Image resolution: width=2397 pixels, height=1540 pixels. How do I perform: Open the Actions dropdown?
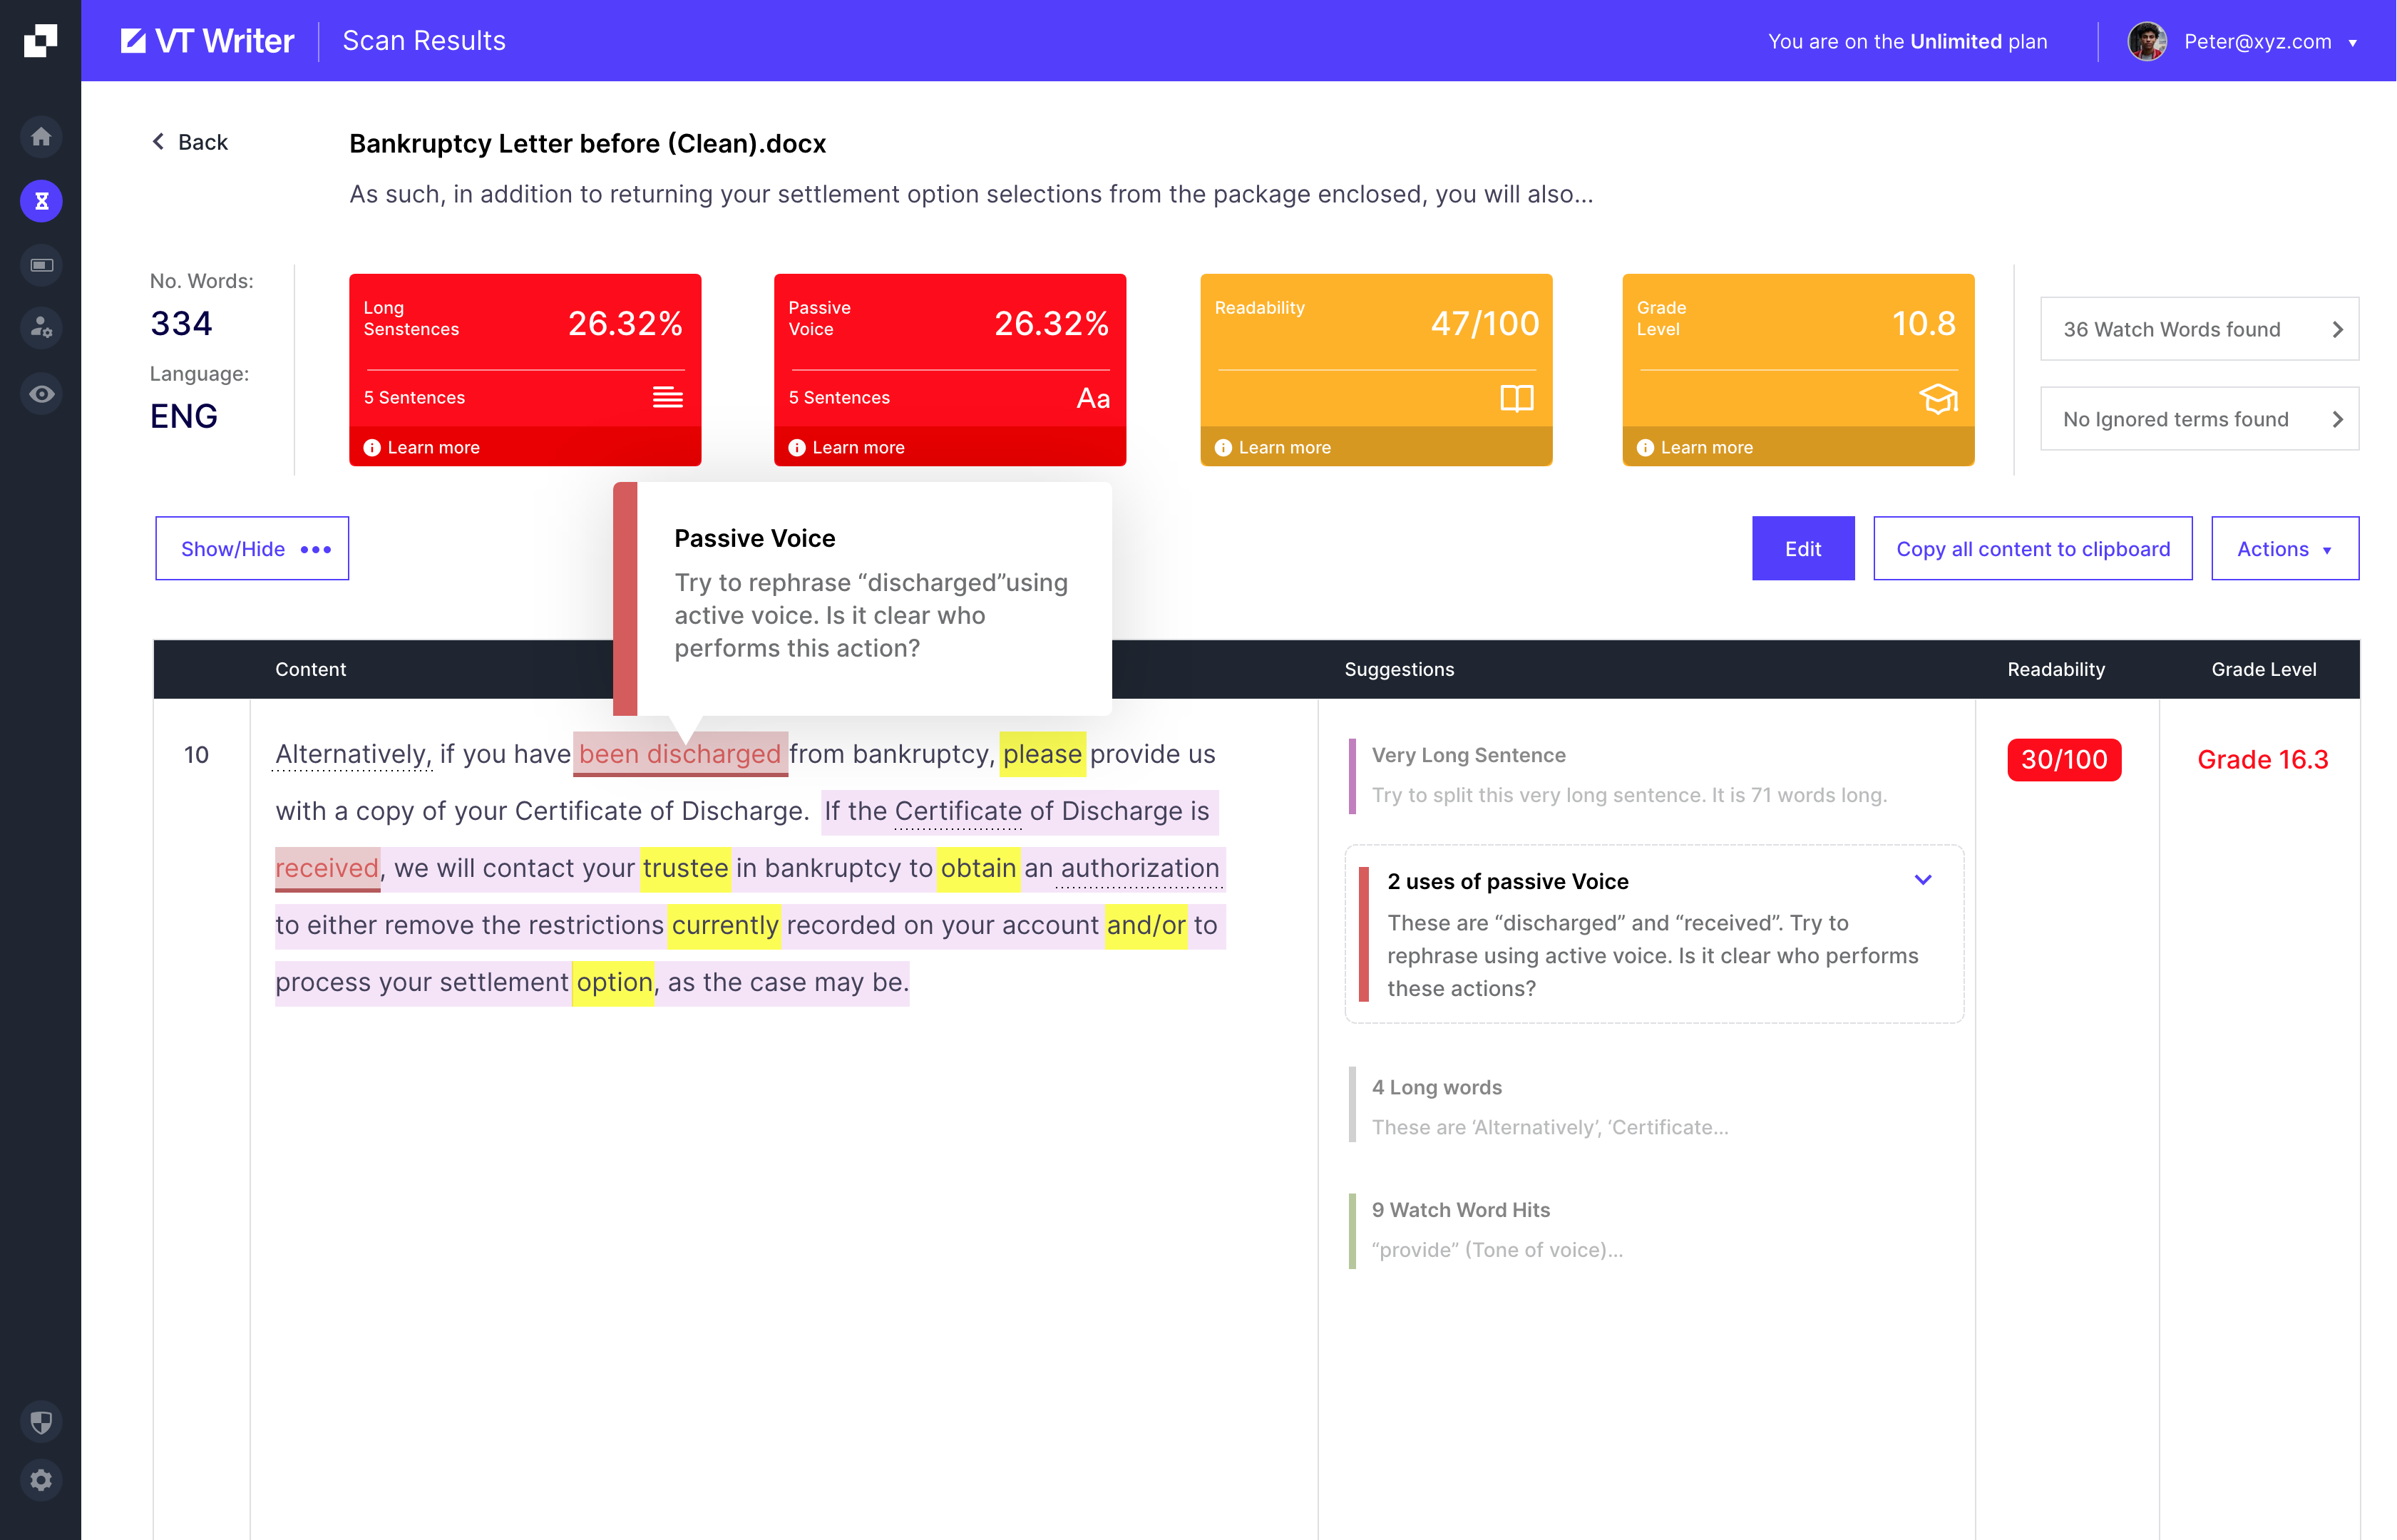[2284, 548]
